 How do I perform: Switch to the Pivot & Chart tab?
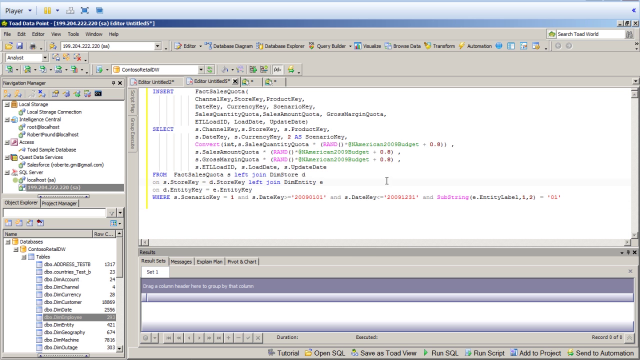242,262
